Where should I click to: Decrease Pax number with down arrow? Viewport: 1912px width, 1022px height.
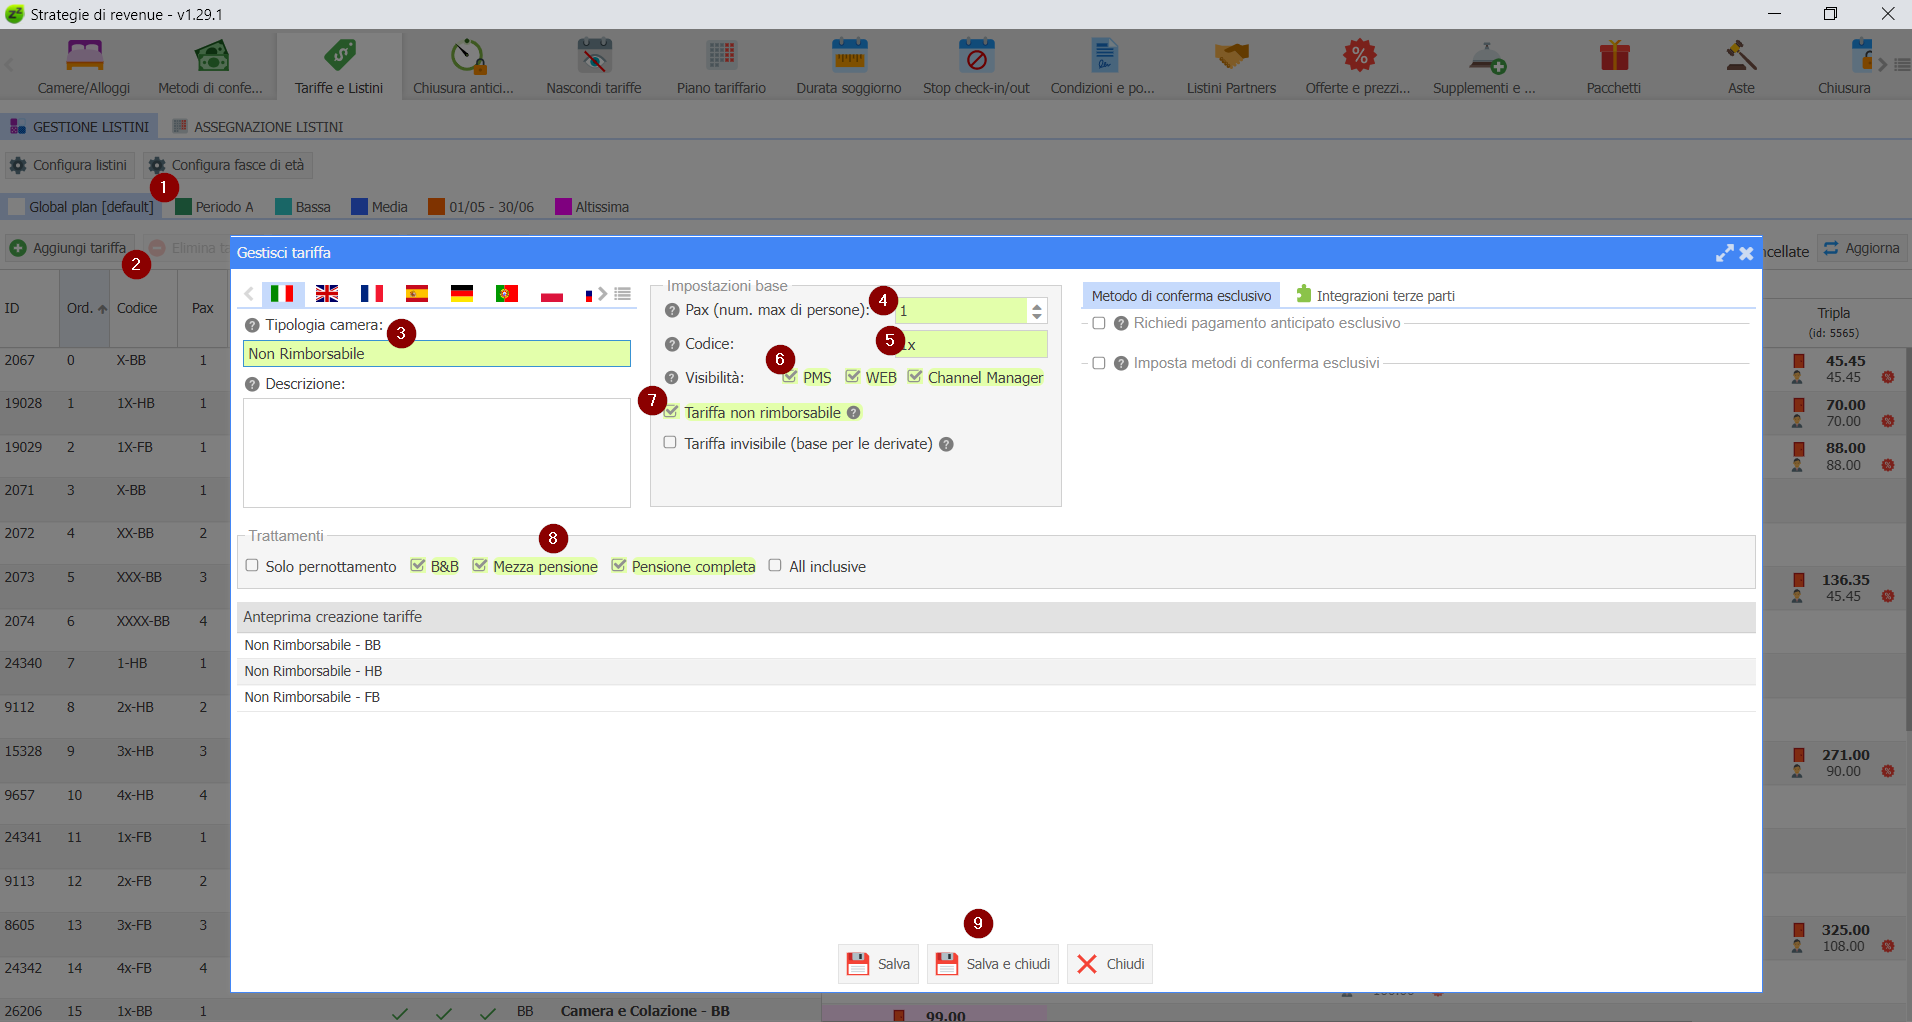pos(1037,317)
